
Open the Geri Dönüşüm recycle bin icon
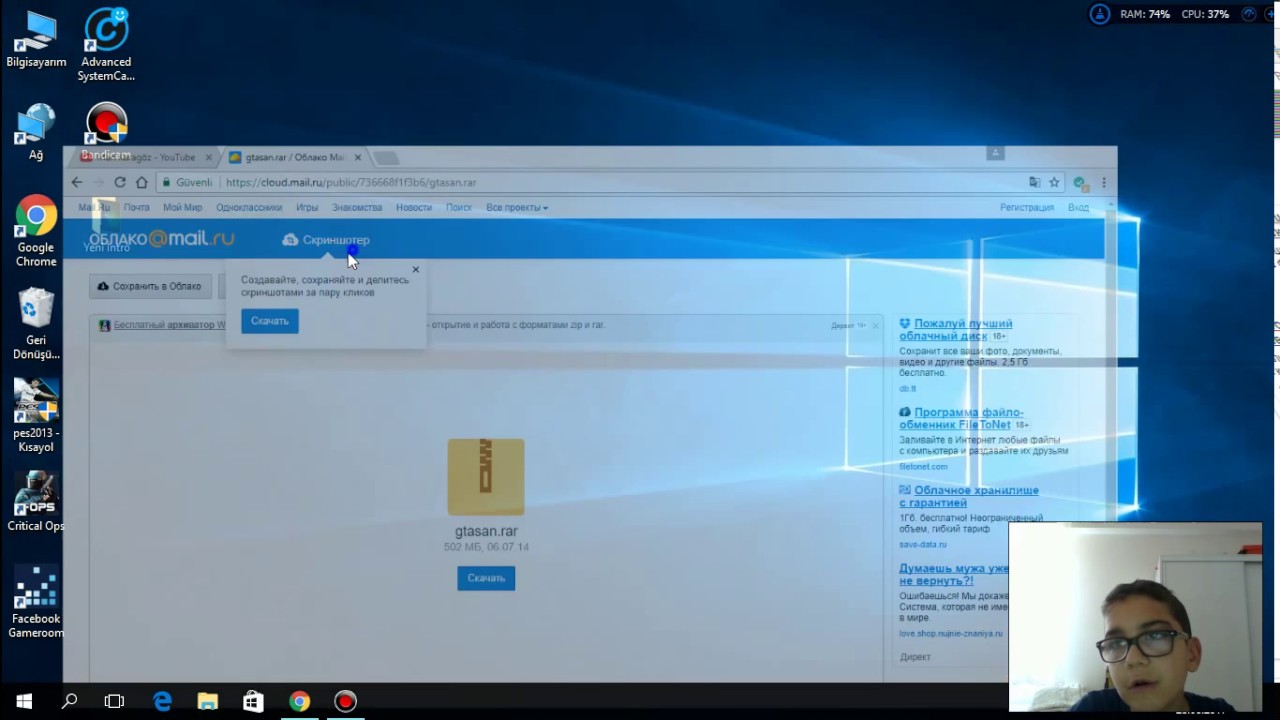(x=36, y=323)
